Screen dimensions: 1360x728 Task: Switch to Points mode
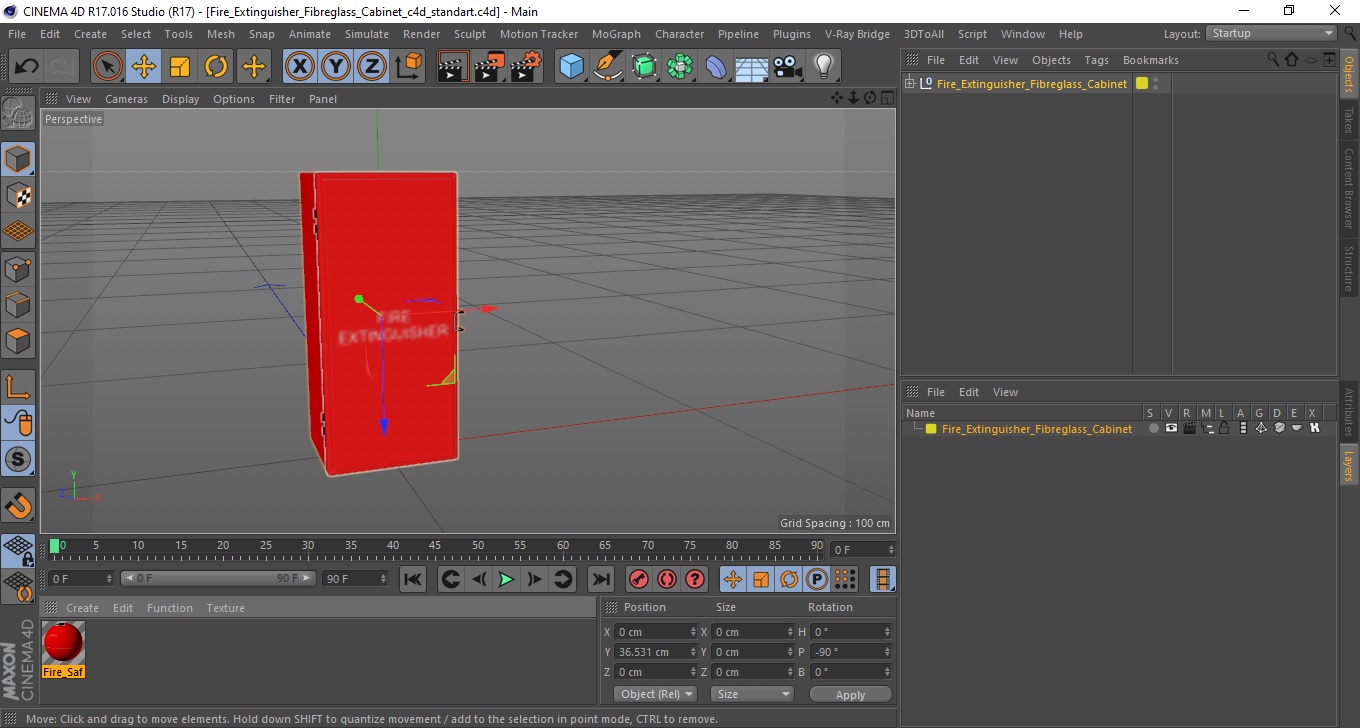point(18,268)
